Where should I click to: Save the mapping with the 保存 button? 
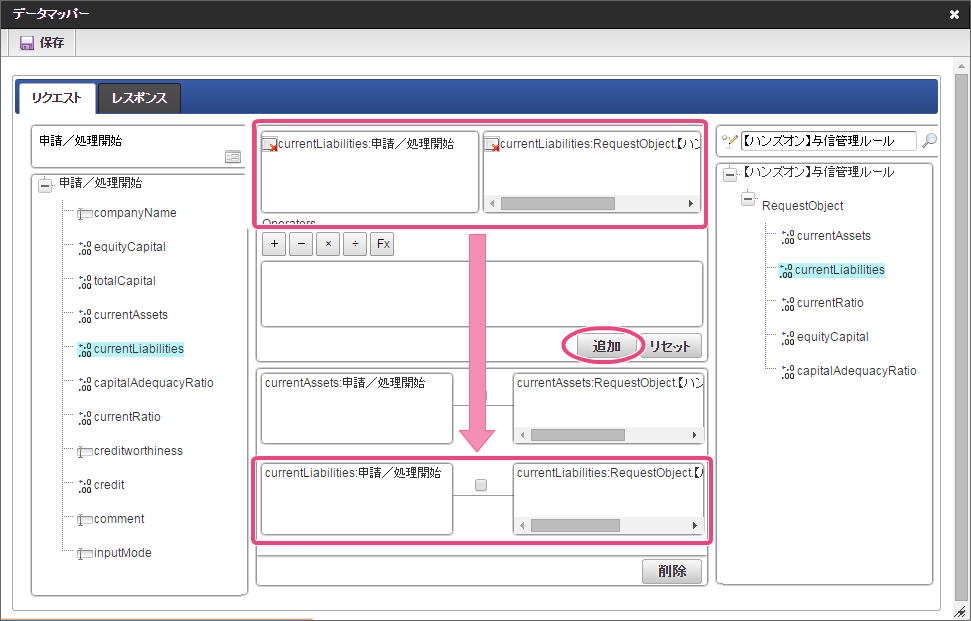pos(41,43)
